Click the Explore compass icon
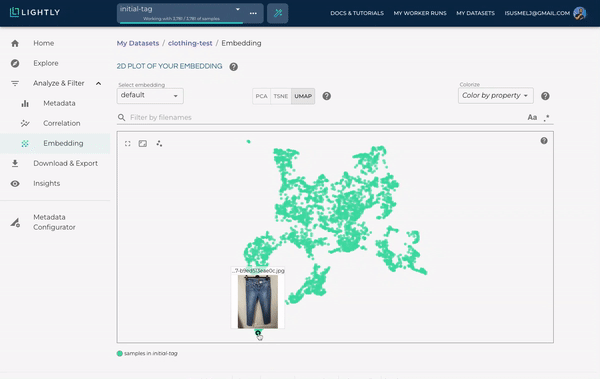 point(15,63)
